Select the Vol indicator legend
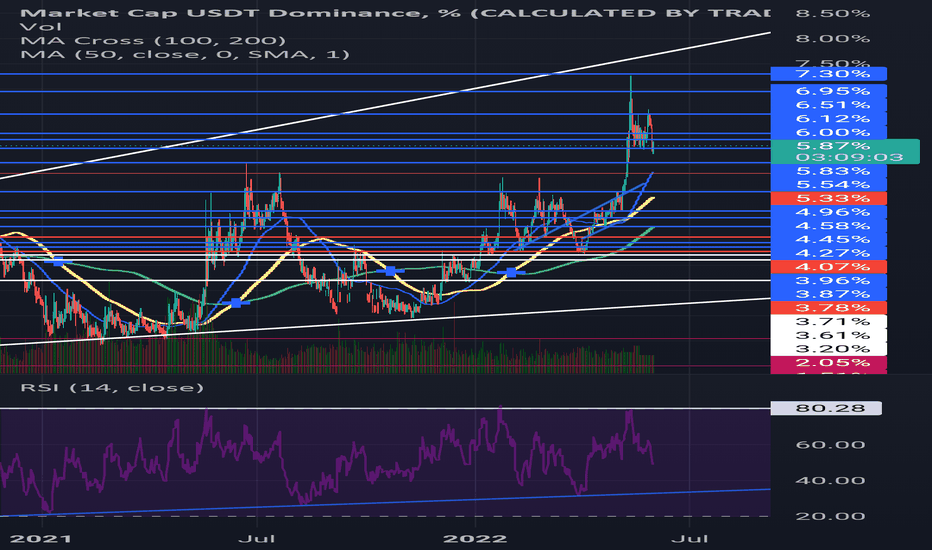 [40, 27]
